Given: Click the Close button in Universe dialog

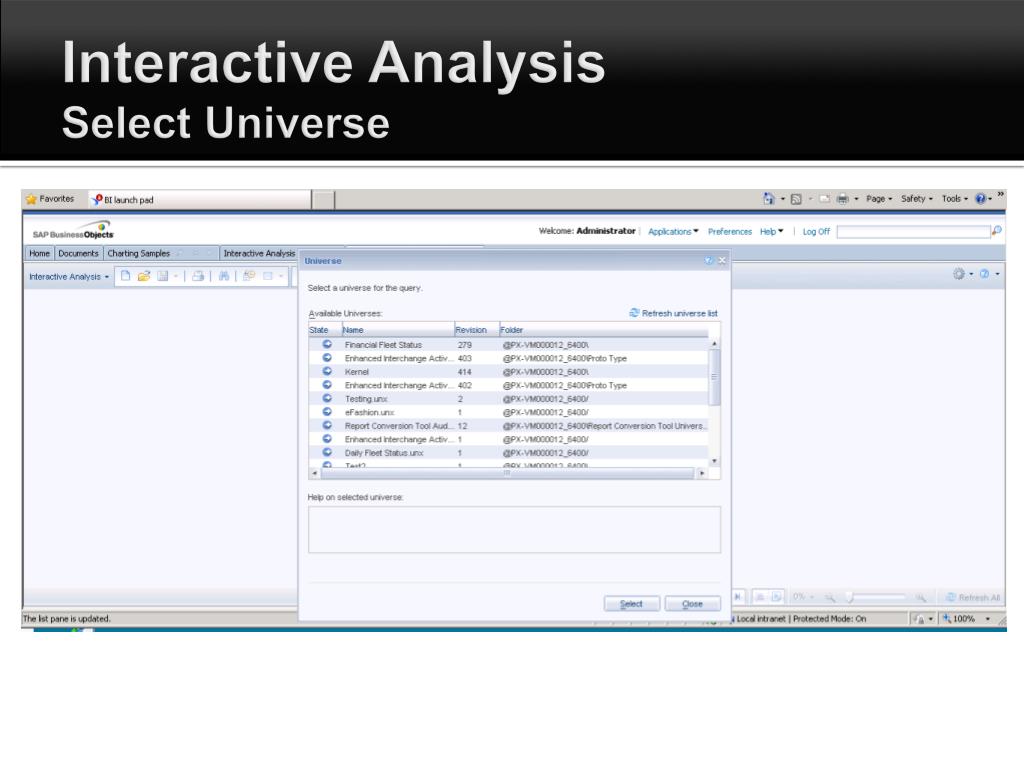Looking at the screenshot, I should pyautogui.click(x=692, y=603).
